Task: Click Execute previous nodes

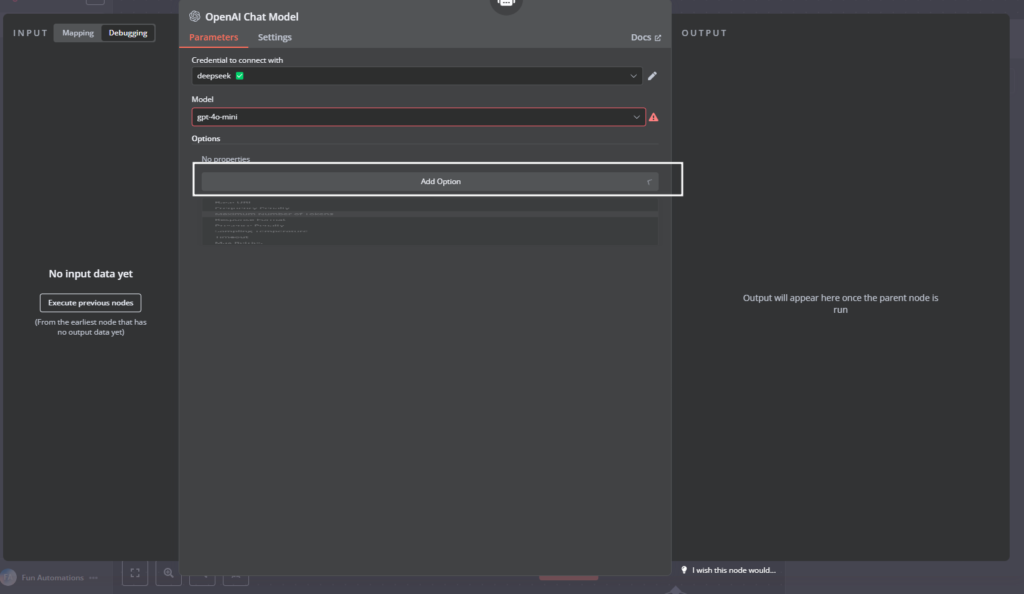Action: coord(91,303)
